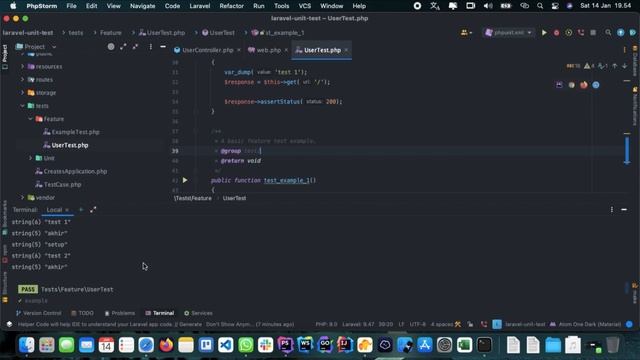Collapse the tests folder

(x=22, y=106)
